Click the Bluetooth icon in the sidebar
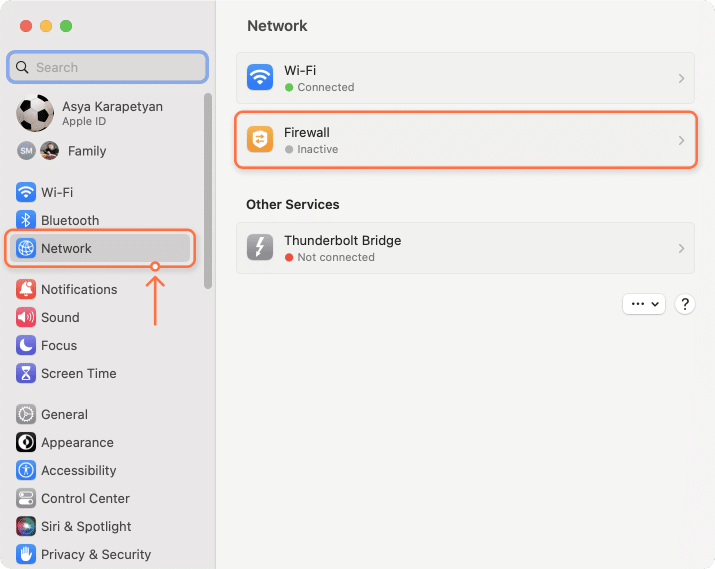The height and width of the screenshot is (569, 715). [26, 220]
